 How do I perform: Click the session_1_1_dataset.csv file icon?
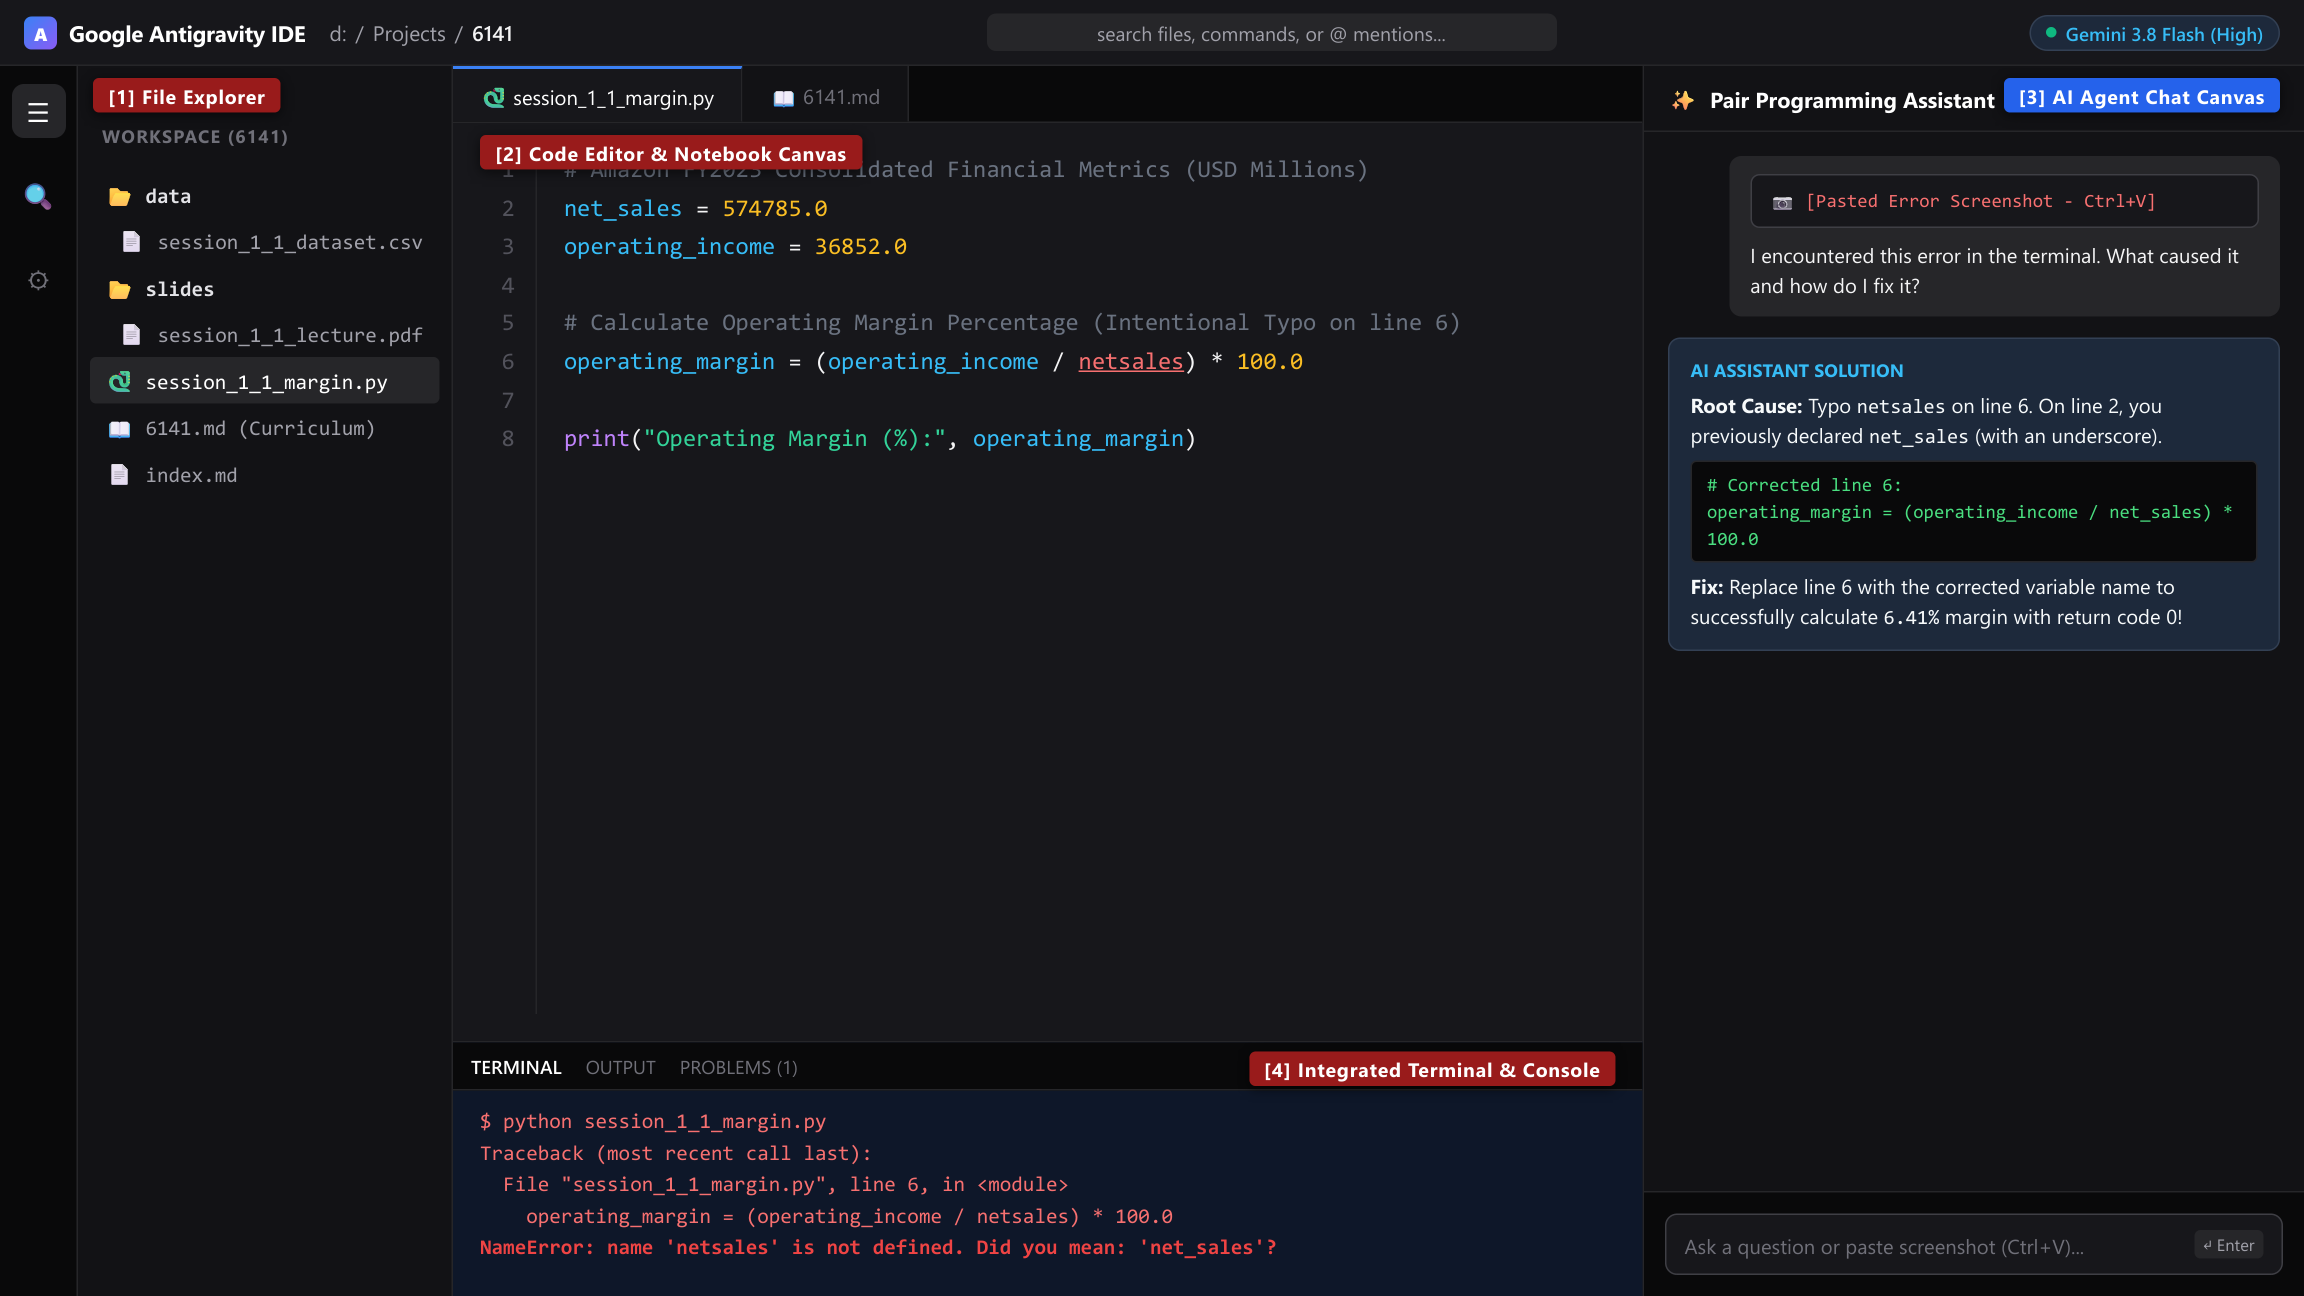[131, 242]
